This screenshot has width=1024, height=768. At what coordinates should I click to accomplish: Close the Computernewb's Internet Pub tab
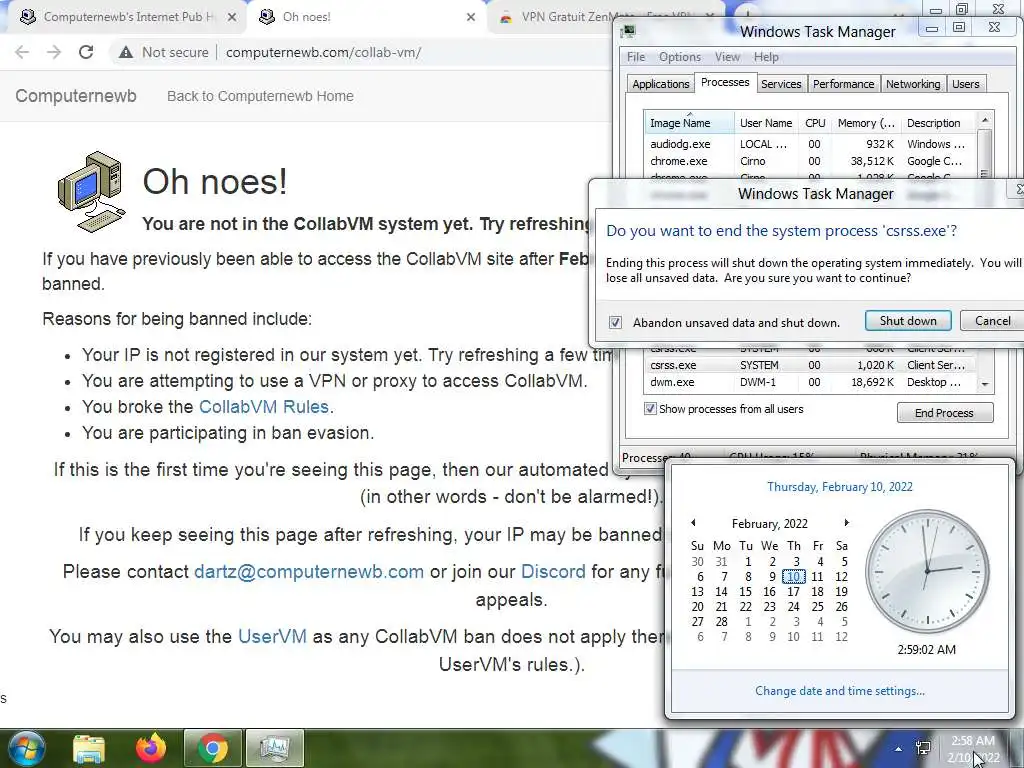[232, 17]
